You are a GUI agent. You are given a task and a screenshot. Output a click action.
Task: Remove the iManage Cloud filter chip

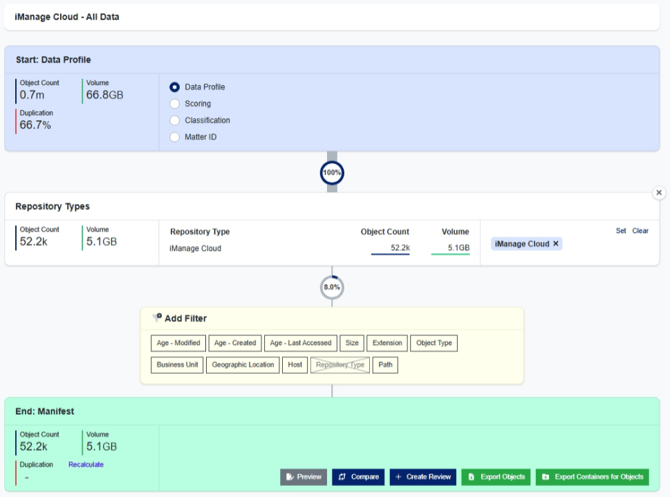[555, 244]
